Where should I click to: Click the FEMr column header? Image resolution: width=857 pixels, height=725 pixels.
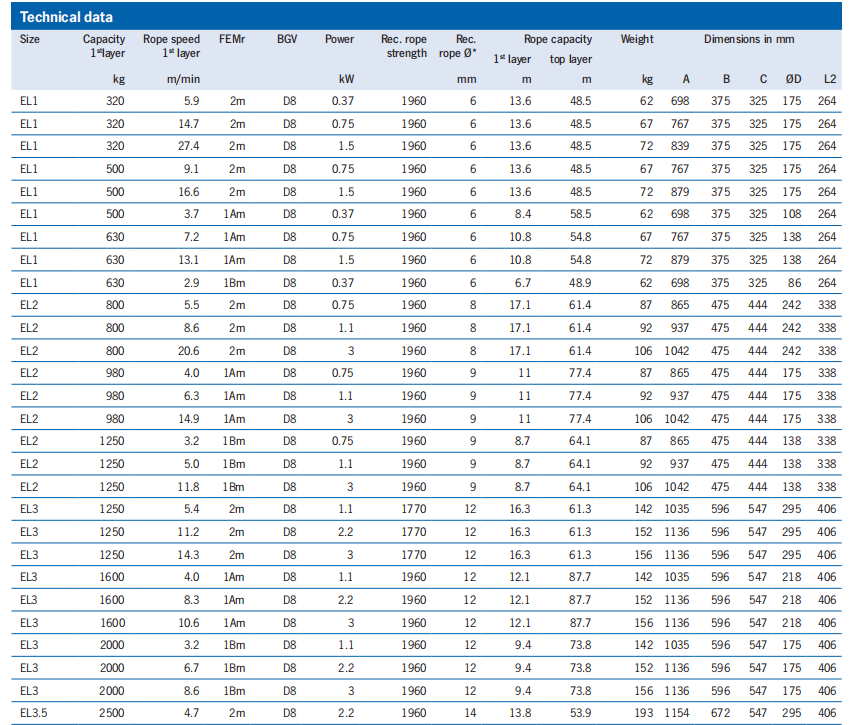point(233,40)
